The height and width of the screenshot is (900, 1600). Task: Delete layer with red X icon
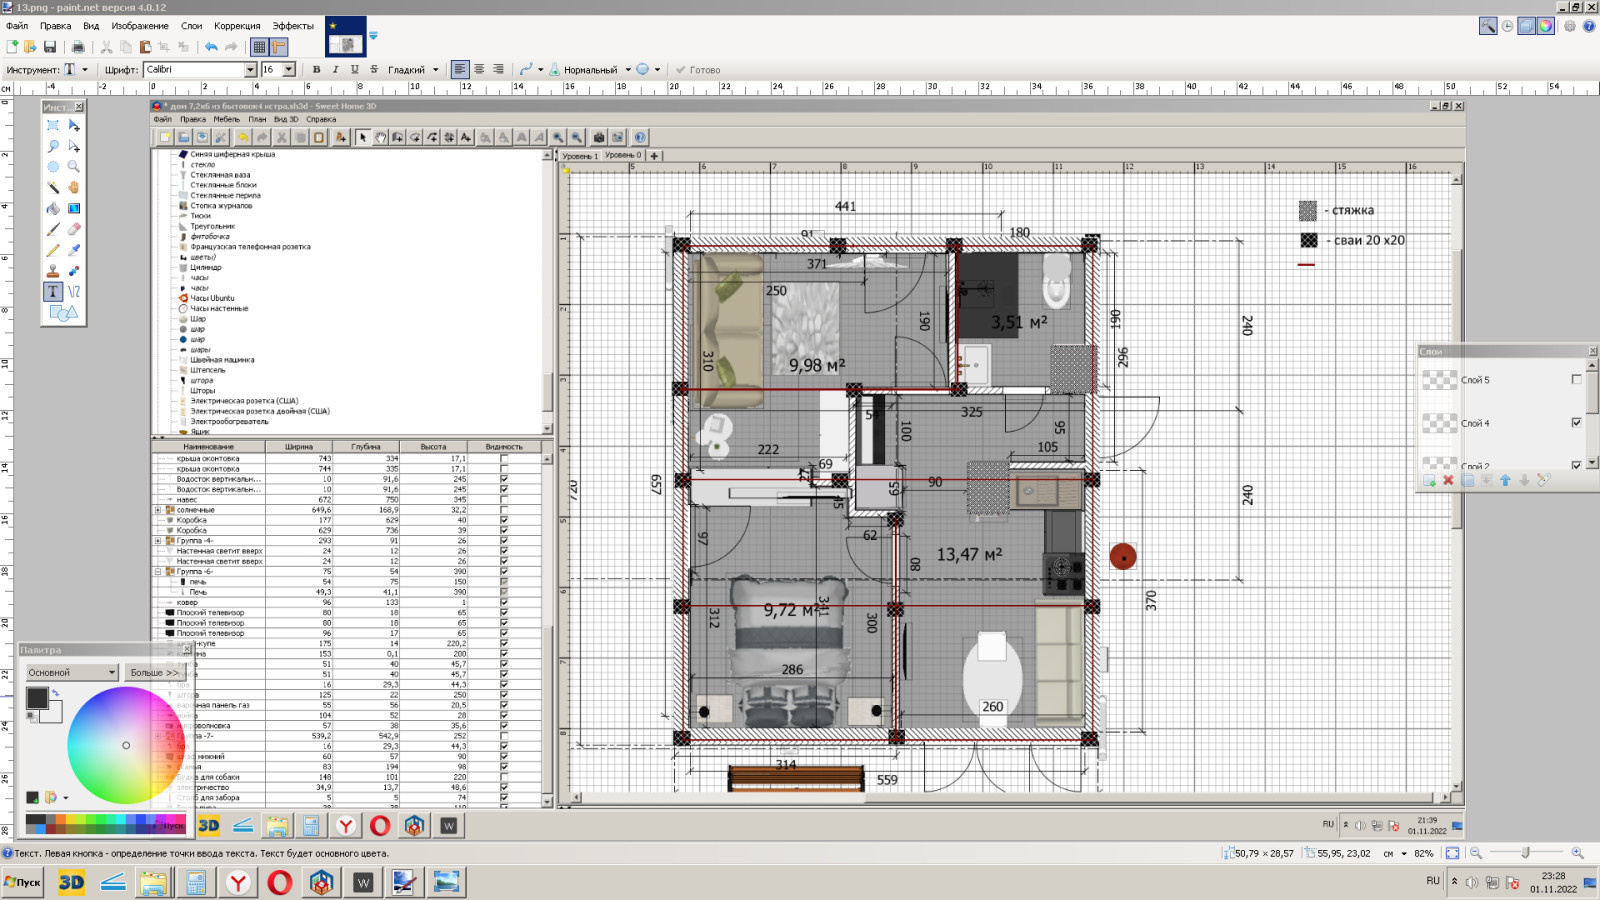coord(1448,481)
